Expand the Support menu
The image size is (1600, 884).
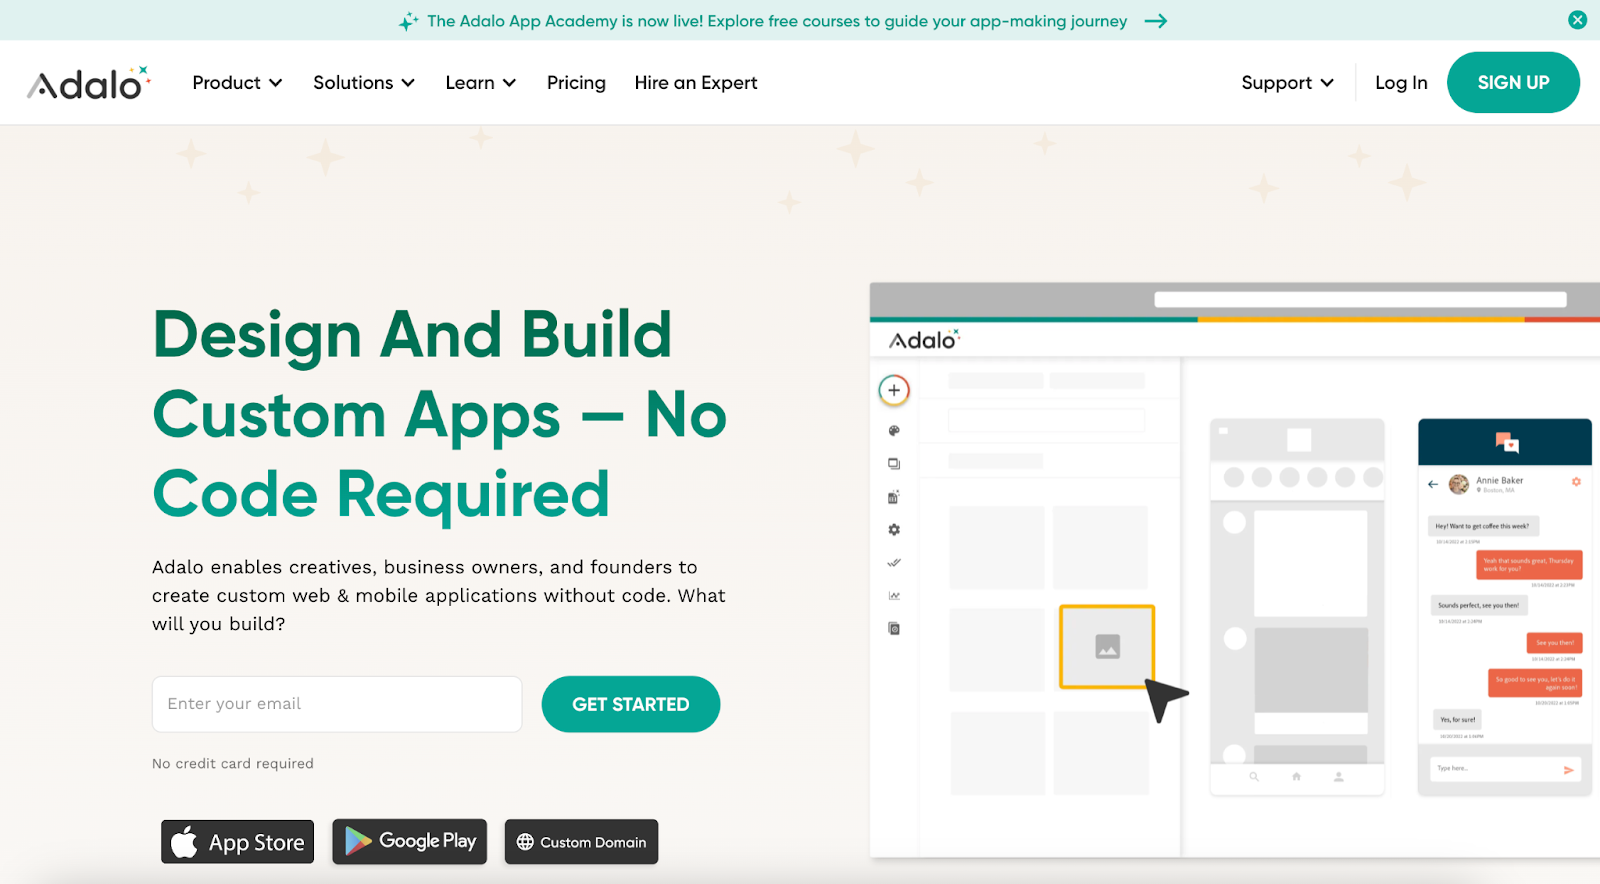point(1288,83)
